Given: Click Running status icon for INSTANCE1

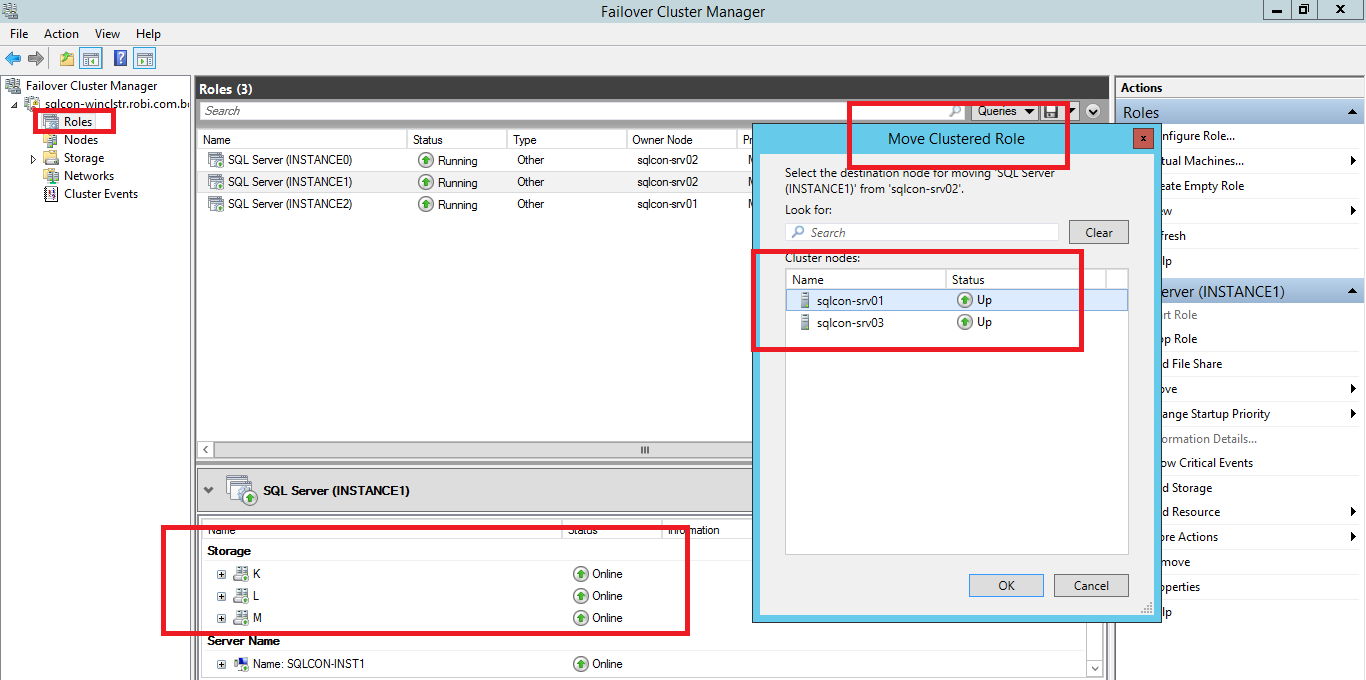Looking at the screenshot, I should [426, 182].
